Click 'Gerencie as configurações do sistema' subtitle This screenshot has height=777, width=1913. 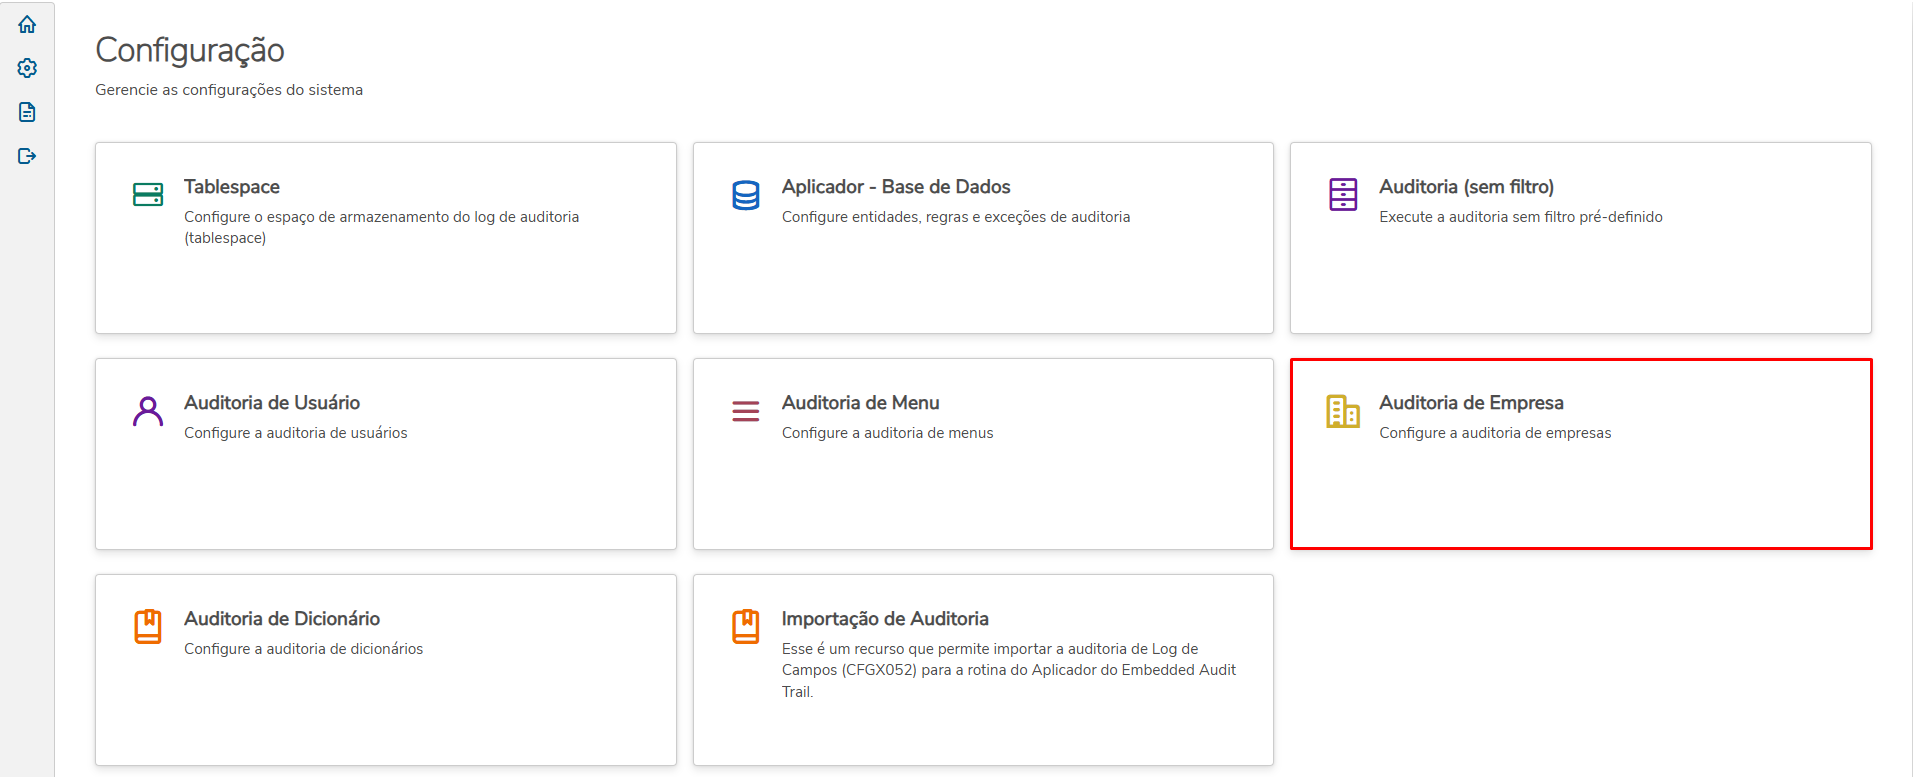229,90
